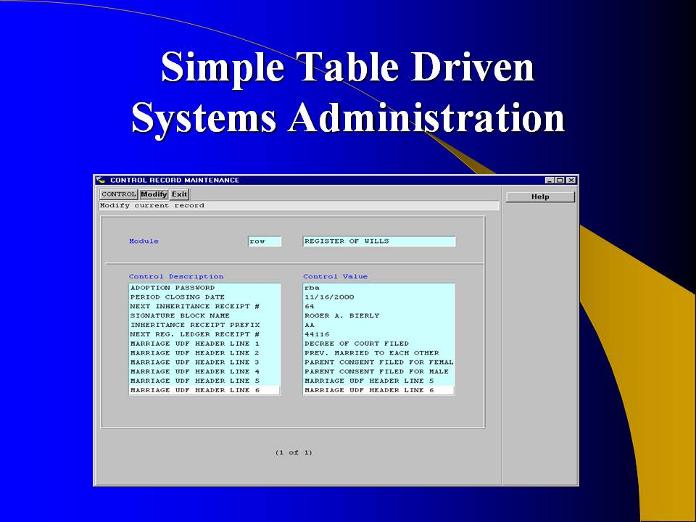696x522 pixels.
Task: Click the REGISTER OF WILLS module name field
Action: pos(378,241)
